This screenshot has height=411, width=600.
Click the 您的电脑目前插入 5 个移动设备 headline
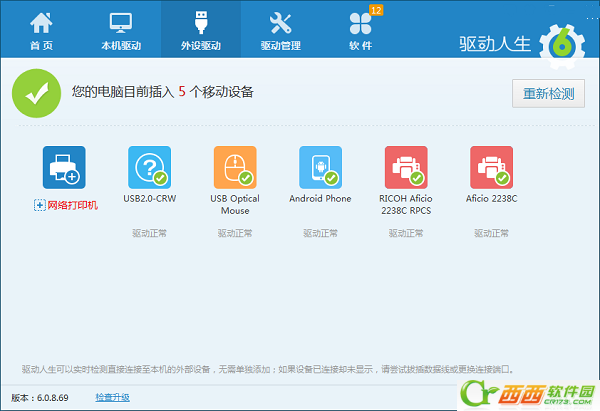[x=163, y=92]
